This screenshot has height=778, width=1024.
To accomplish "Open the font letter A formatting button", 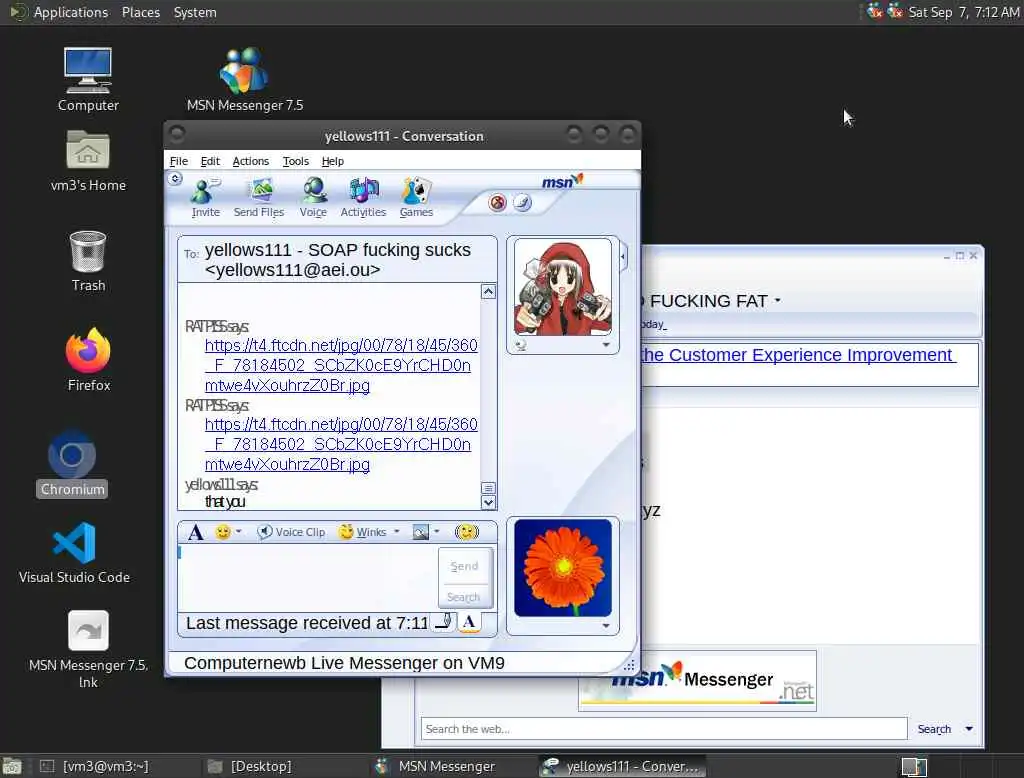I will [195, 532].
